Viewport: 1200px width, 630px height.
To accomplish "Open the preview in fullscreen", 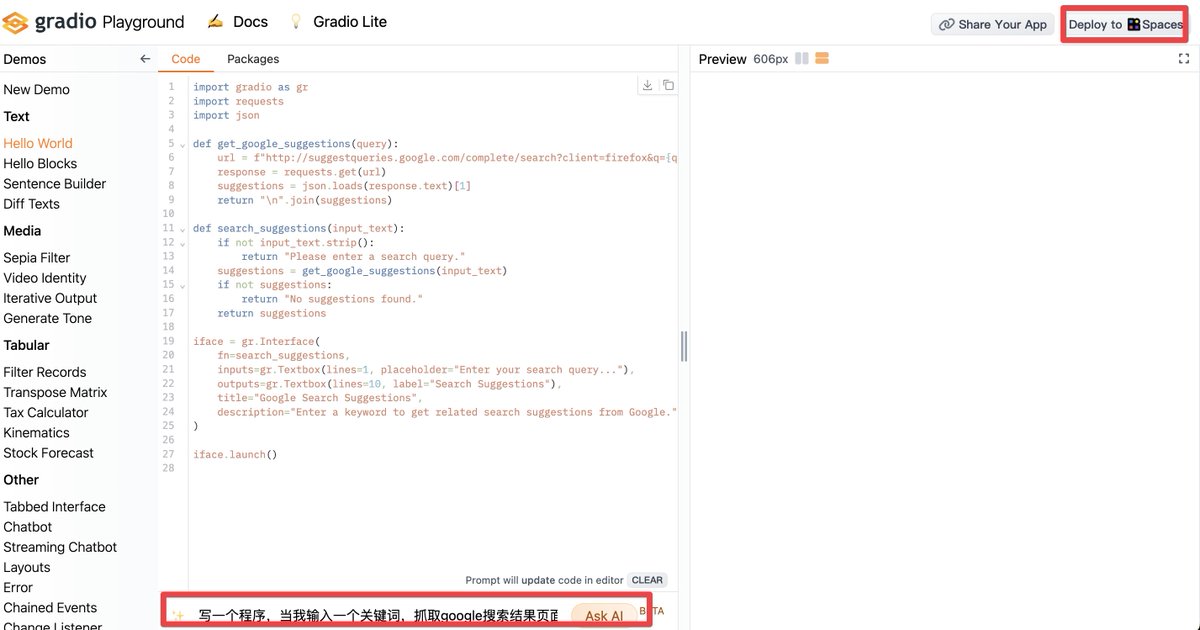I will click(x=1184, y=59).
